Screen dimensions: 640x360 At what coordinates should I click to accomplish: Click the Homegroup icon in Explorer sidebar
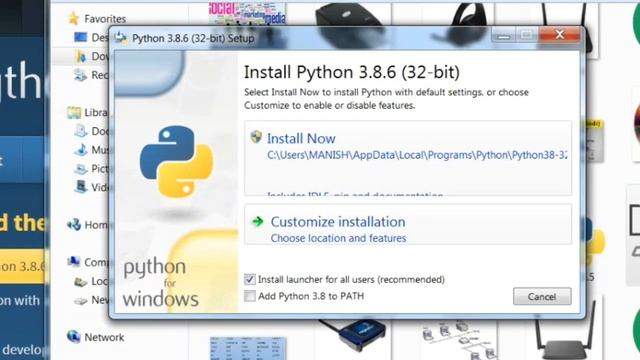[74, 224]
